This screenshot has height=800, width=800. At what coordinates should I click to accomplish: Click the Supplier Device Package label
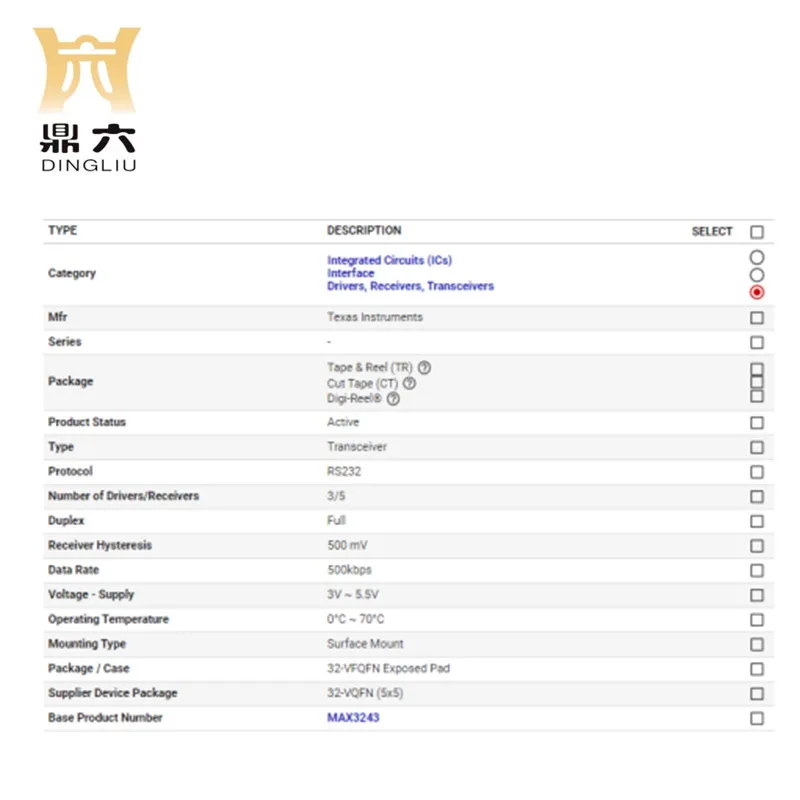pyautogui.click(x=113, y=693)
